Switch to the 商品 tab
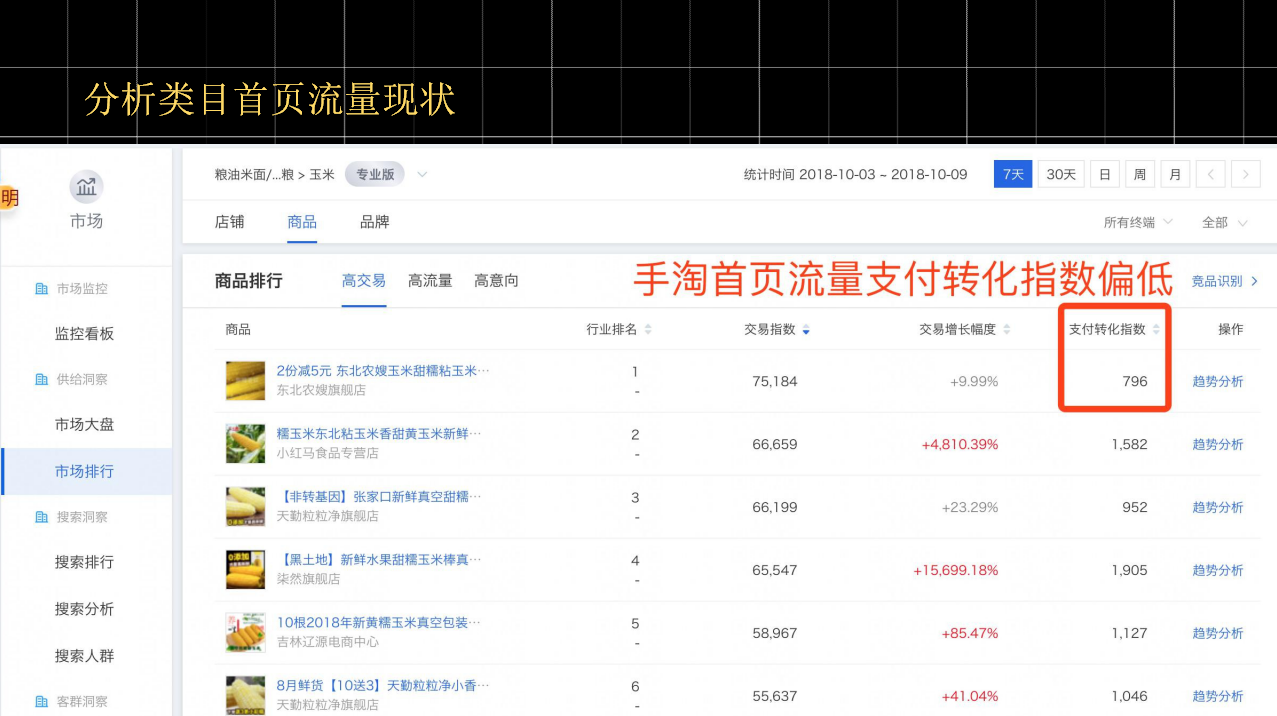Image resolution: width=1277 pixels, height=716 pixels. coord(302,221)
